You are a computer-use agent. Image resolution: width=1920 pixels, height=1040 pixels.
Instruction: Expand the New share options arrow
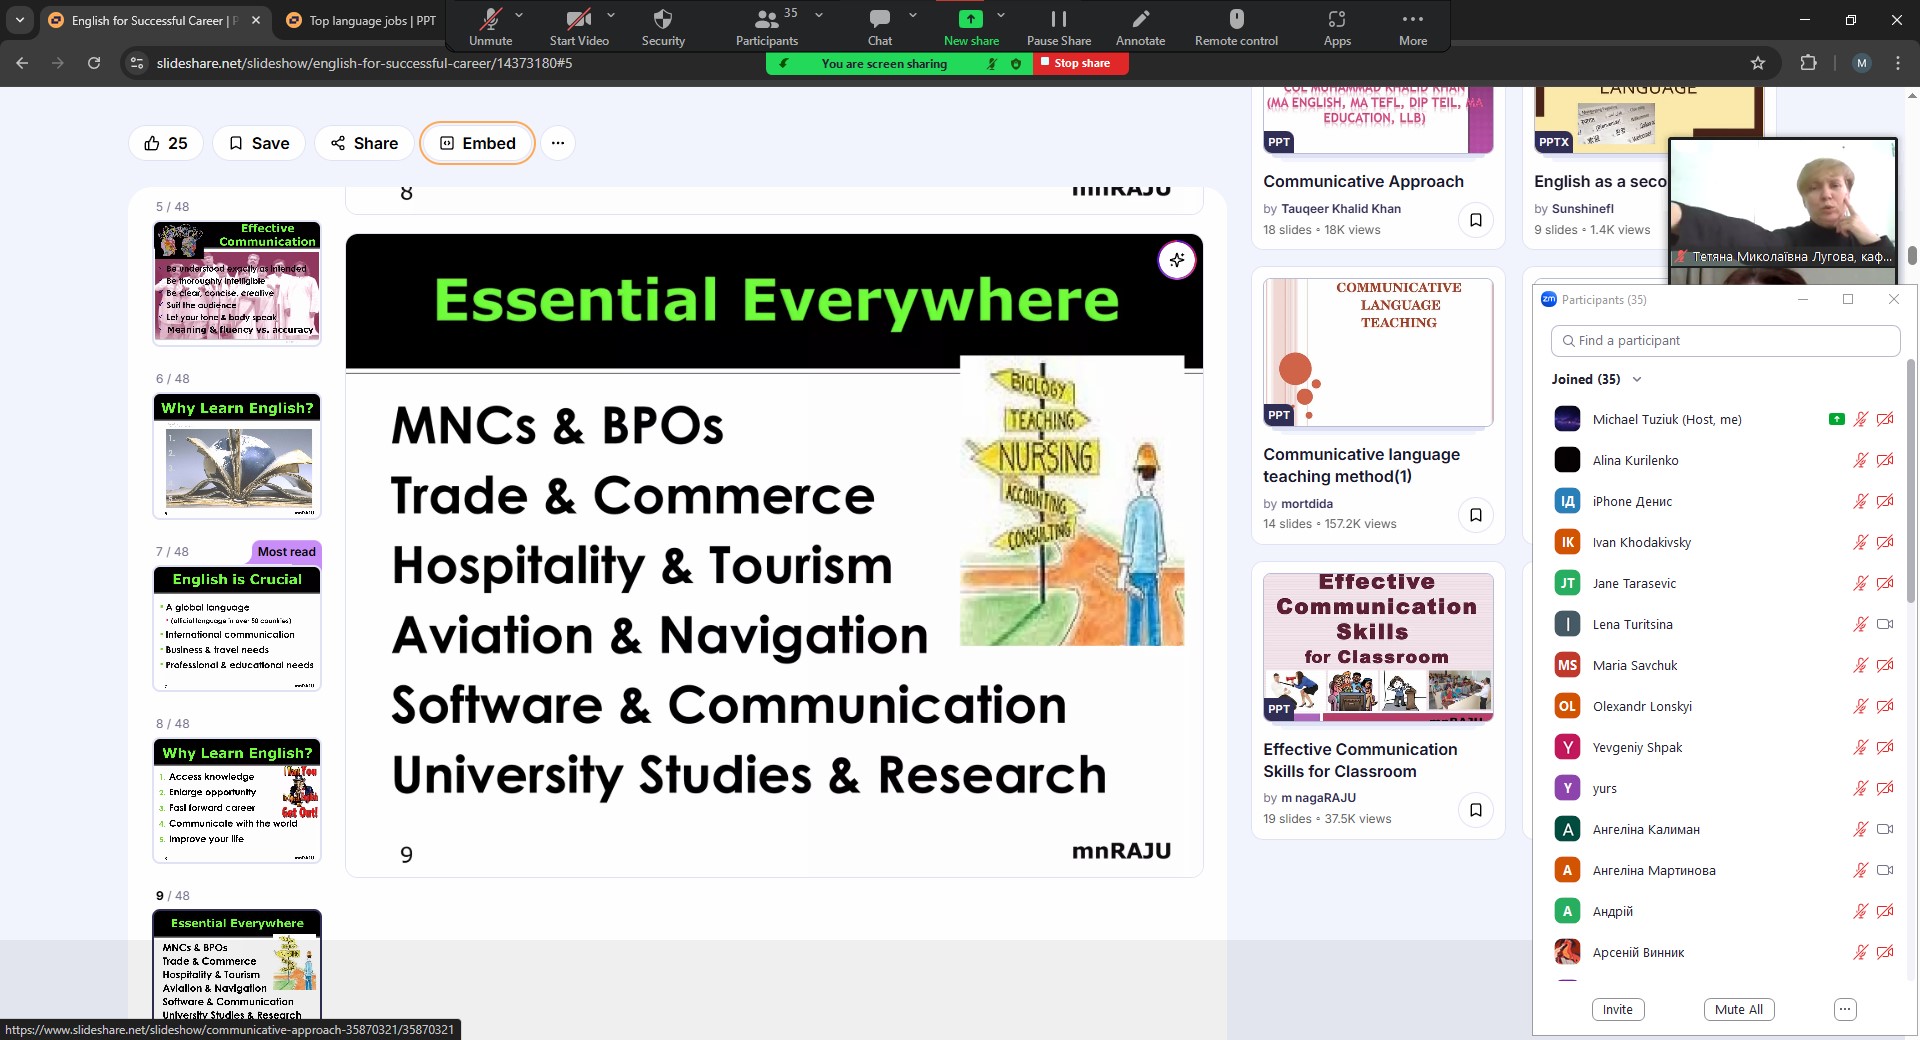(x=1001, y=15)
